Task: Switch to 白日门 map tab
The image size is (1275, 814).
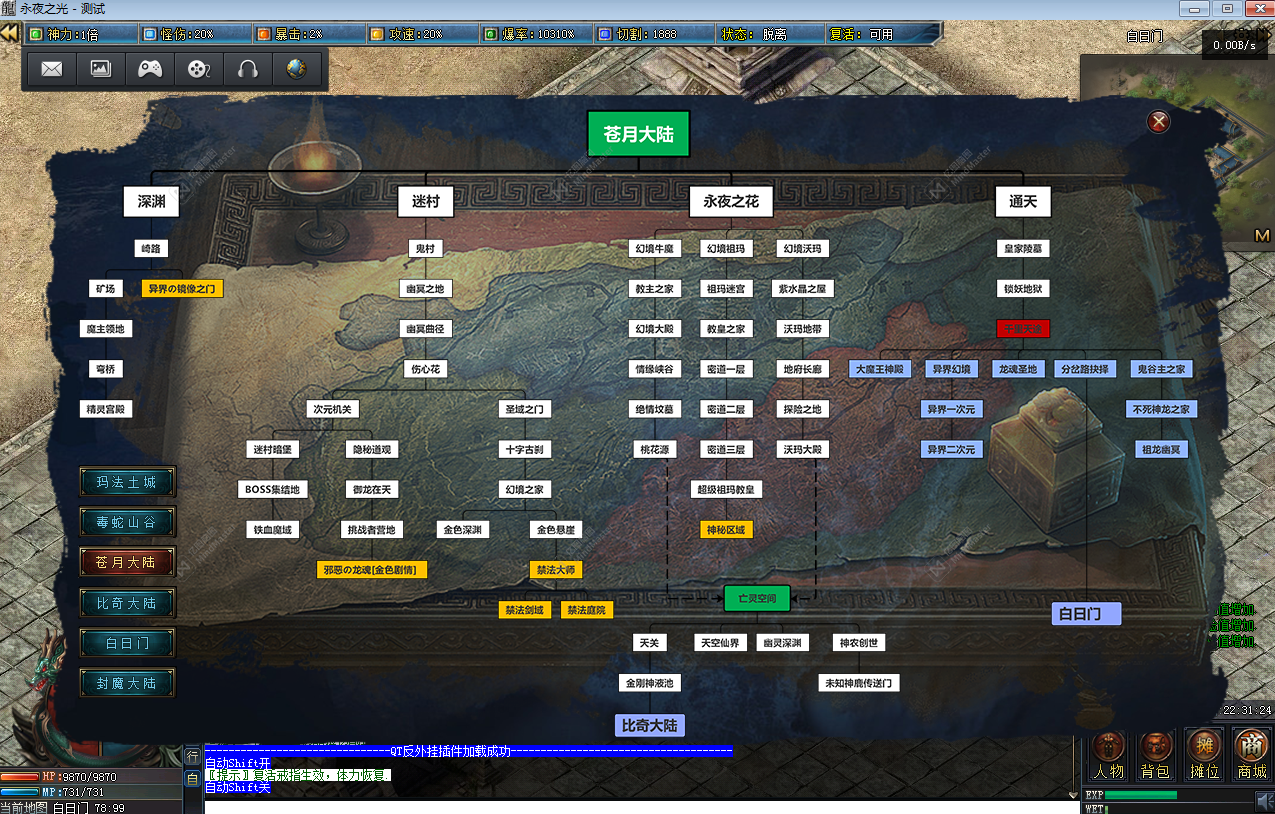Action: click(127, 643)
